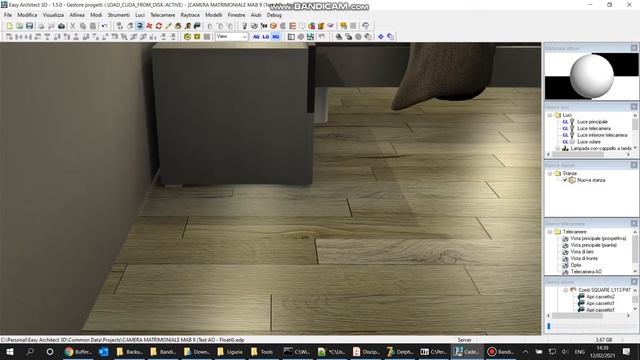This screenshot has width=640, height=360.
Task: Collapse the Stanze tree folder
Action: click(x=550, y=173)
